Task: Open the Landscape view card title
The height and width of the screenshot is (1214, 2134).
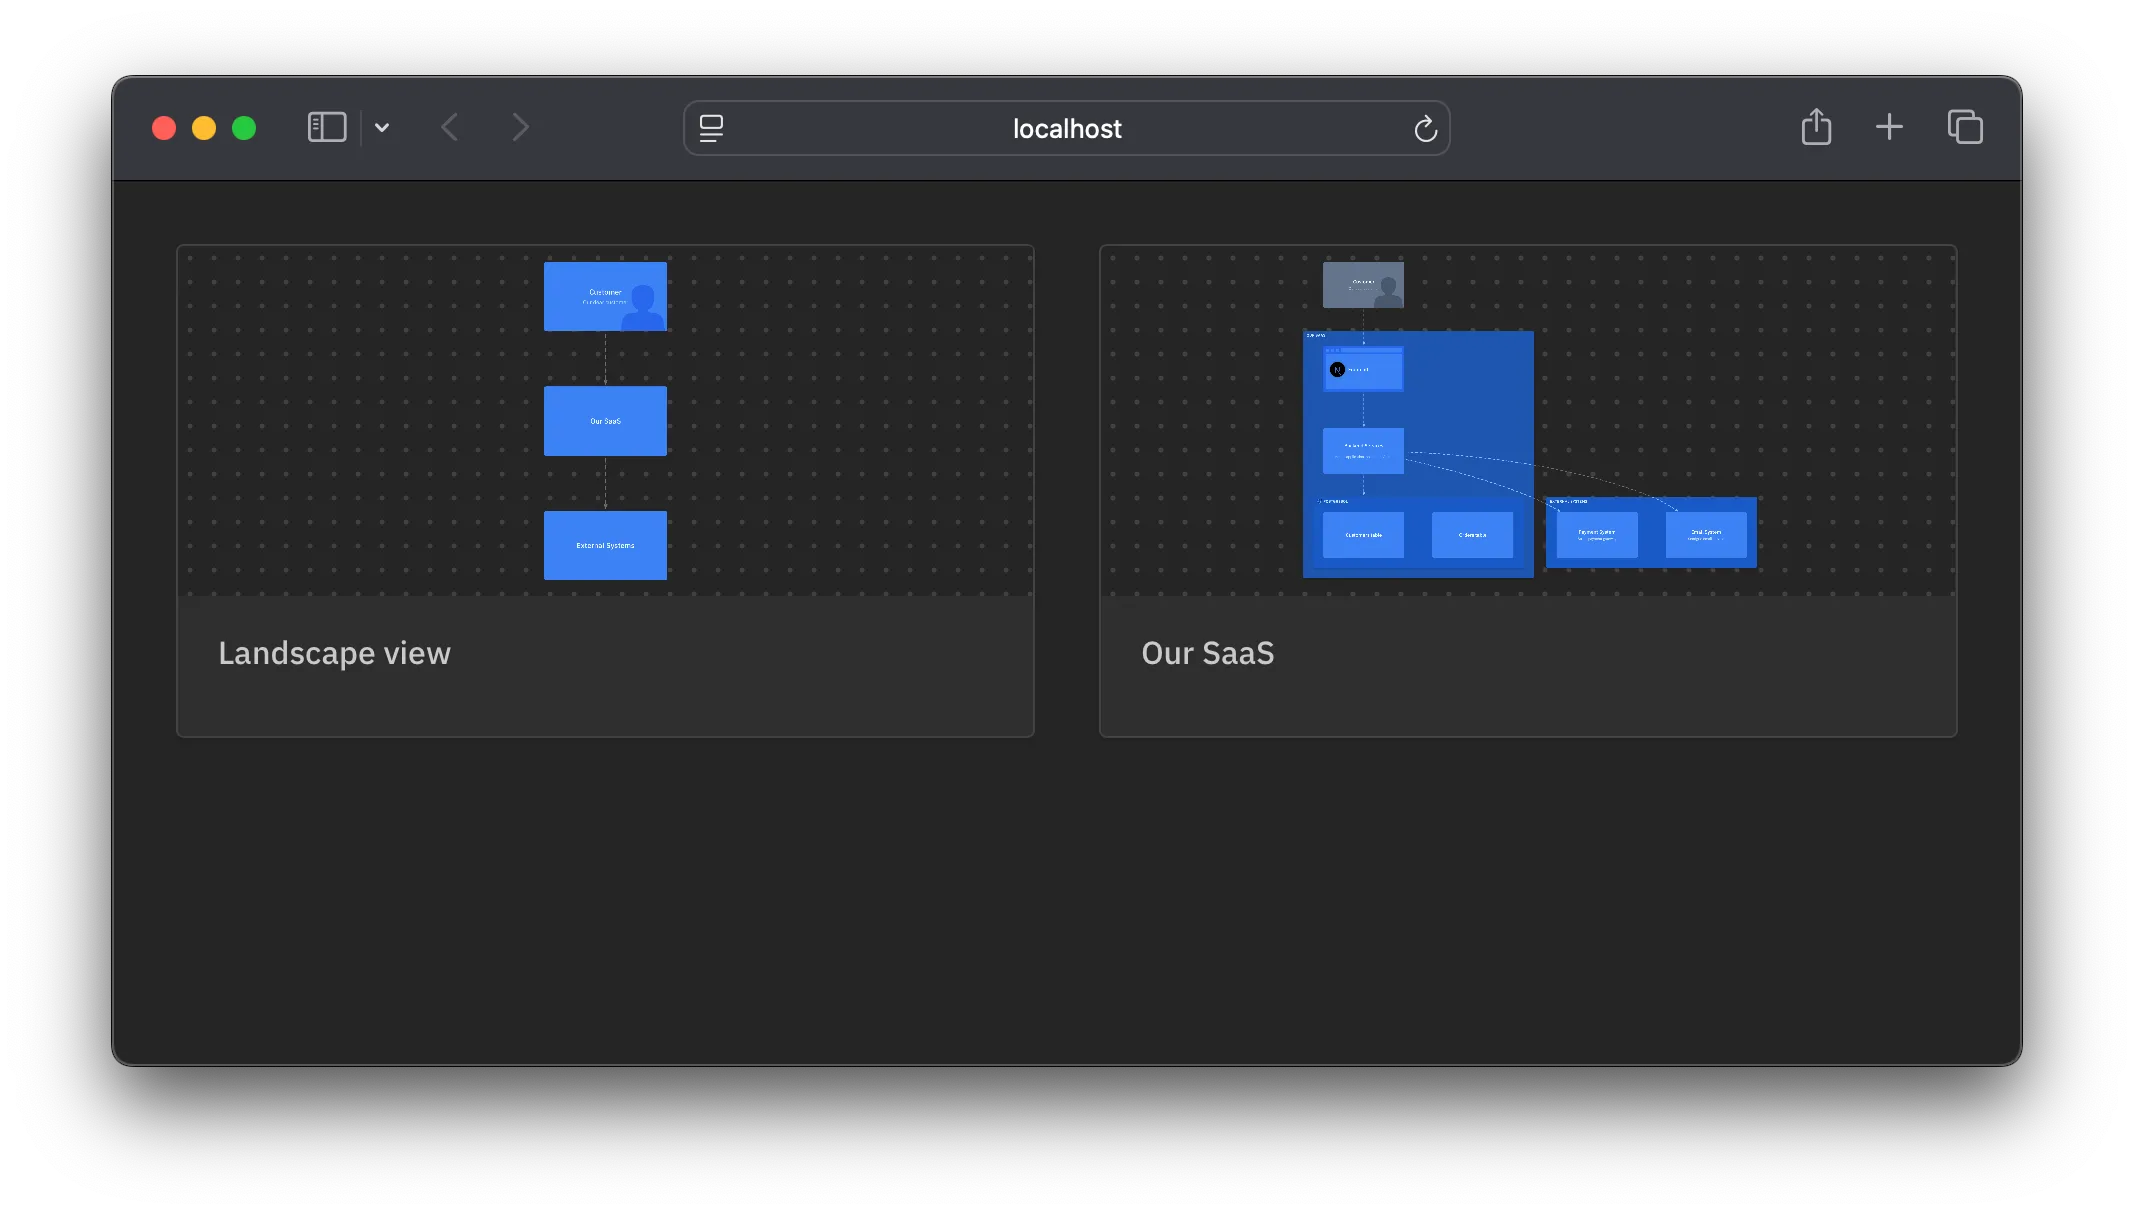Action: coord(334,653)
